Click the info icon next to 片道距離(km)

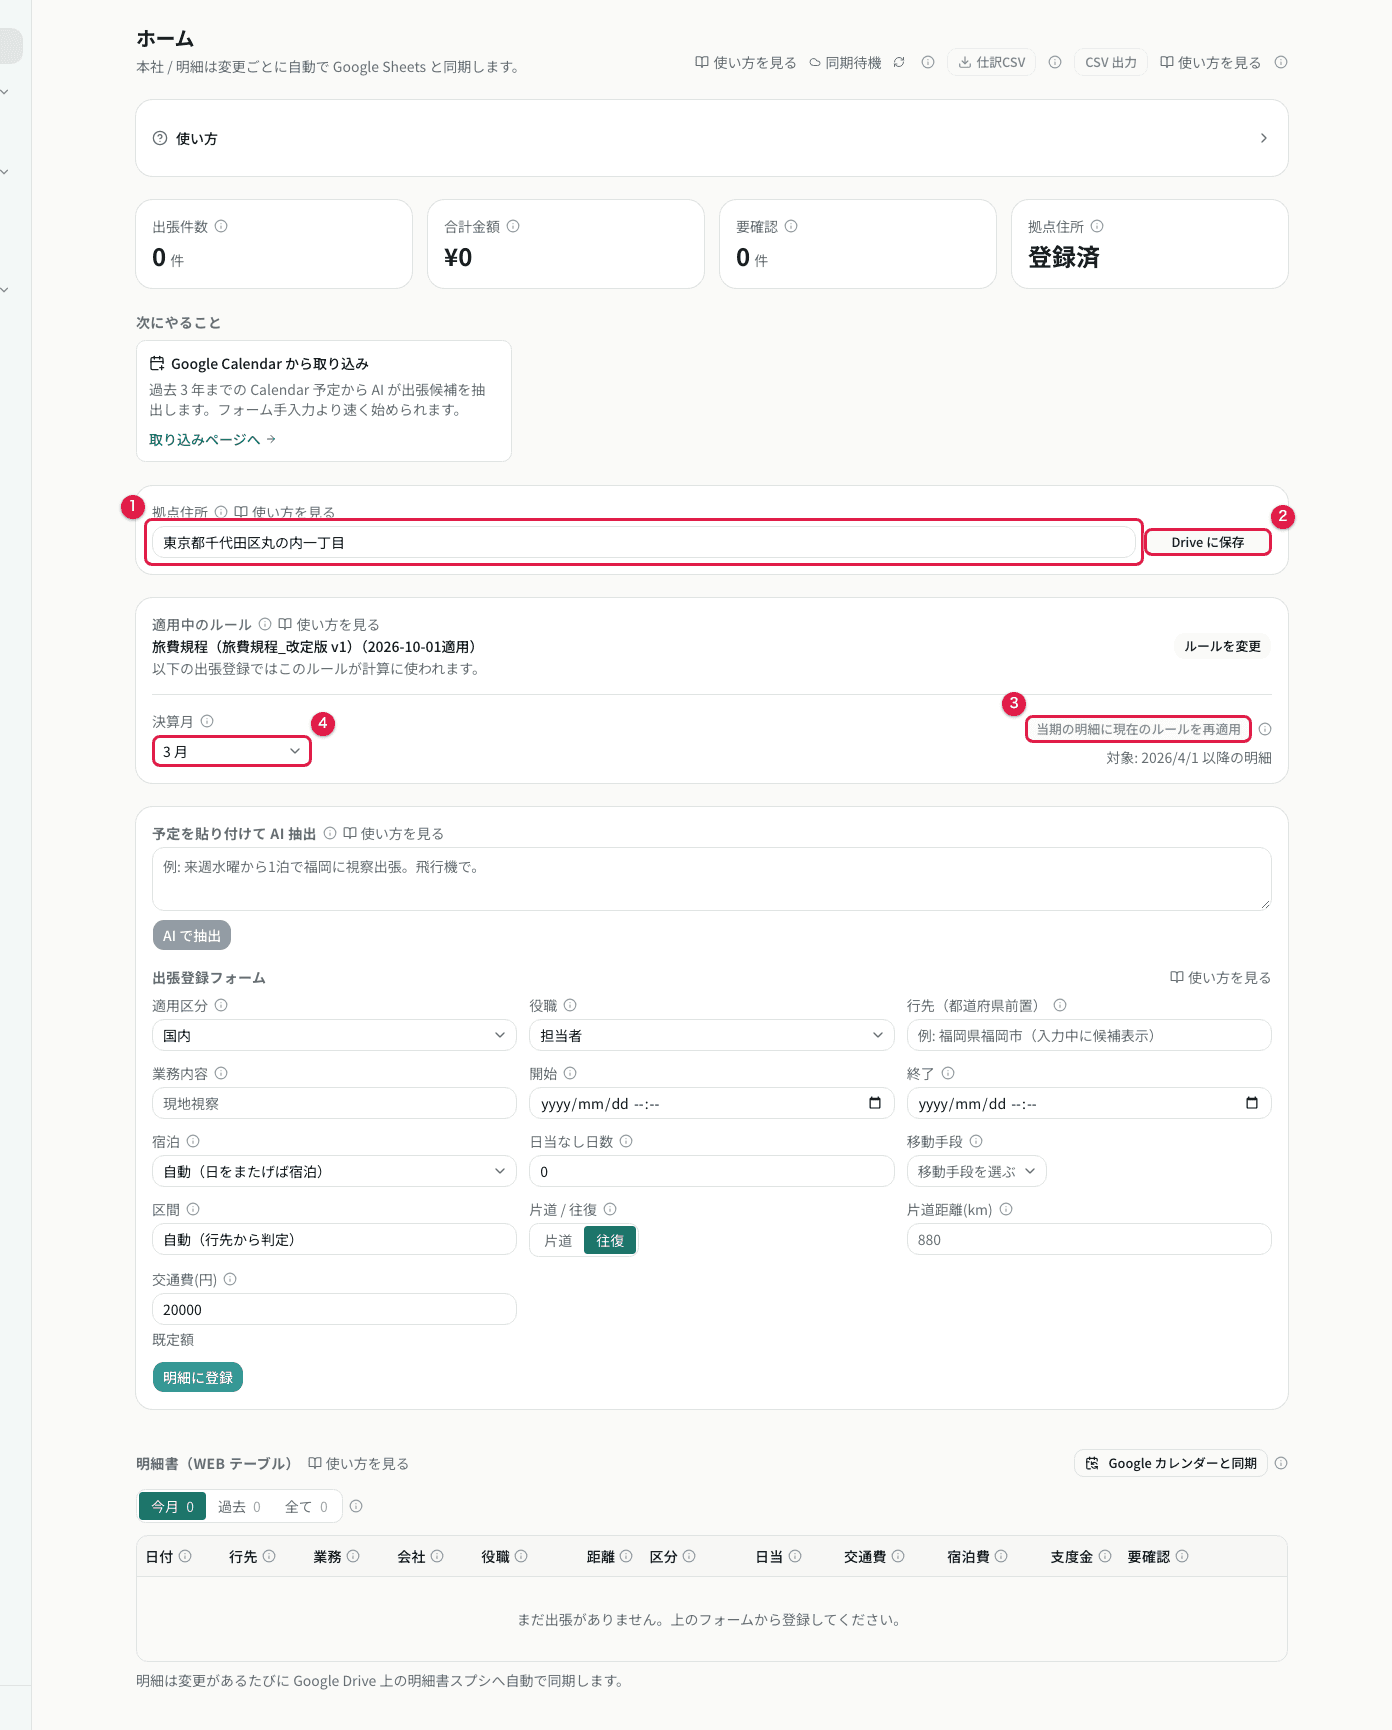click(x=1006, y=1209)
